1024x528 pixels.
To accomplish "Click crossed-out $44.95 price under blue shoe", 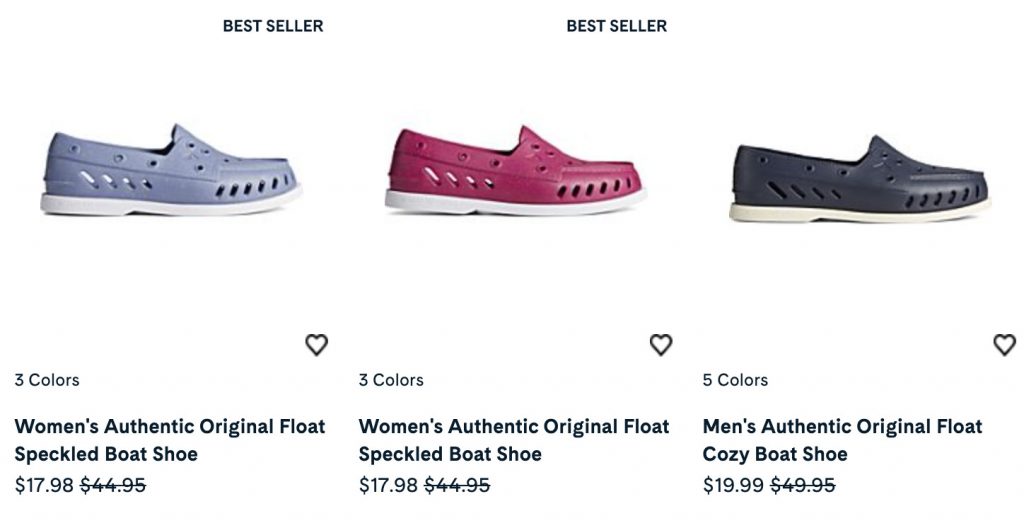I will click(x=113, y=485).
